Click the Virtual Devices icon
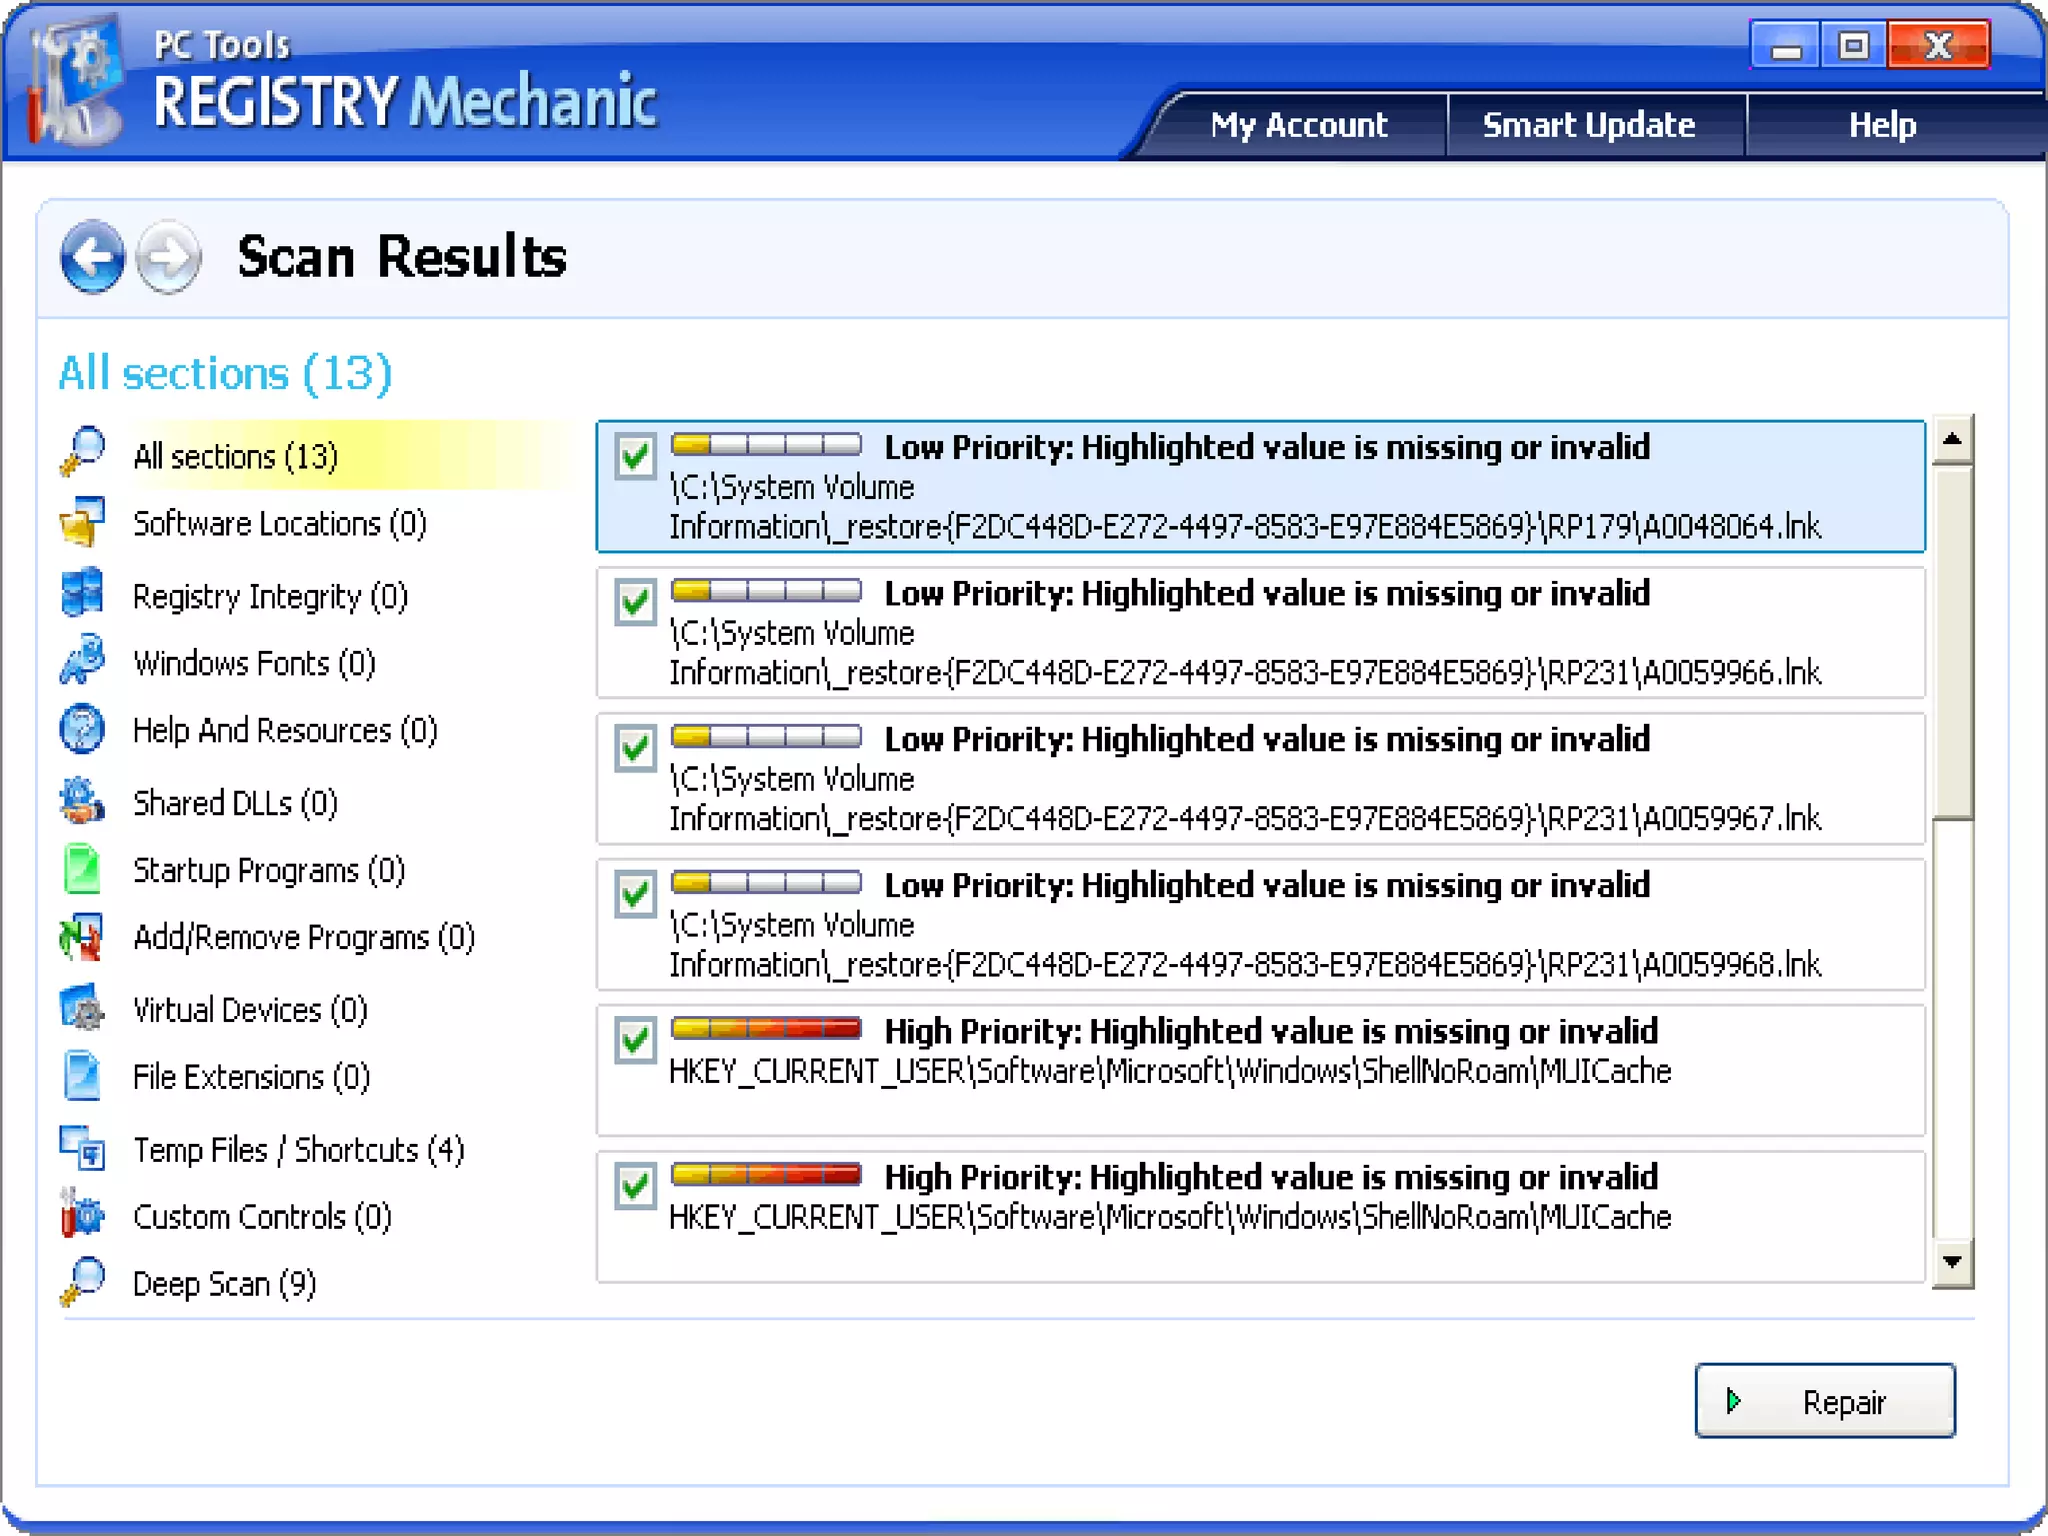 (82, 1008)
